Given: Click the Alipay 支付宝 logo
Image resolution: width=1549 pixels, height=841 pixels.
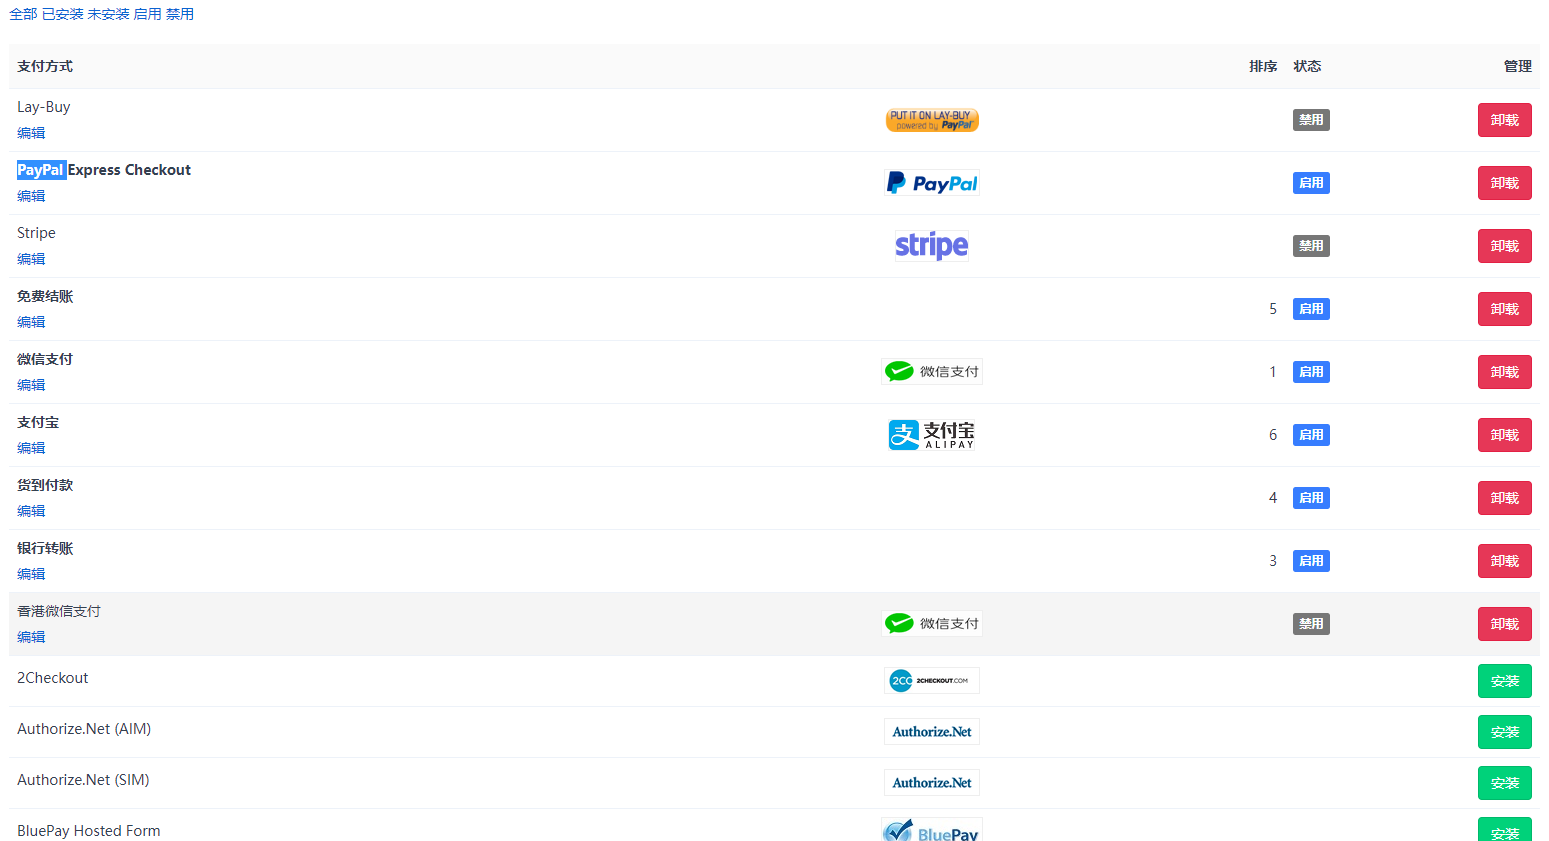Looking at the screenshot, I should 932,435.
